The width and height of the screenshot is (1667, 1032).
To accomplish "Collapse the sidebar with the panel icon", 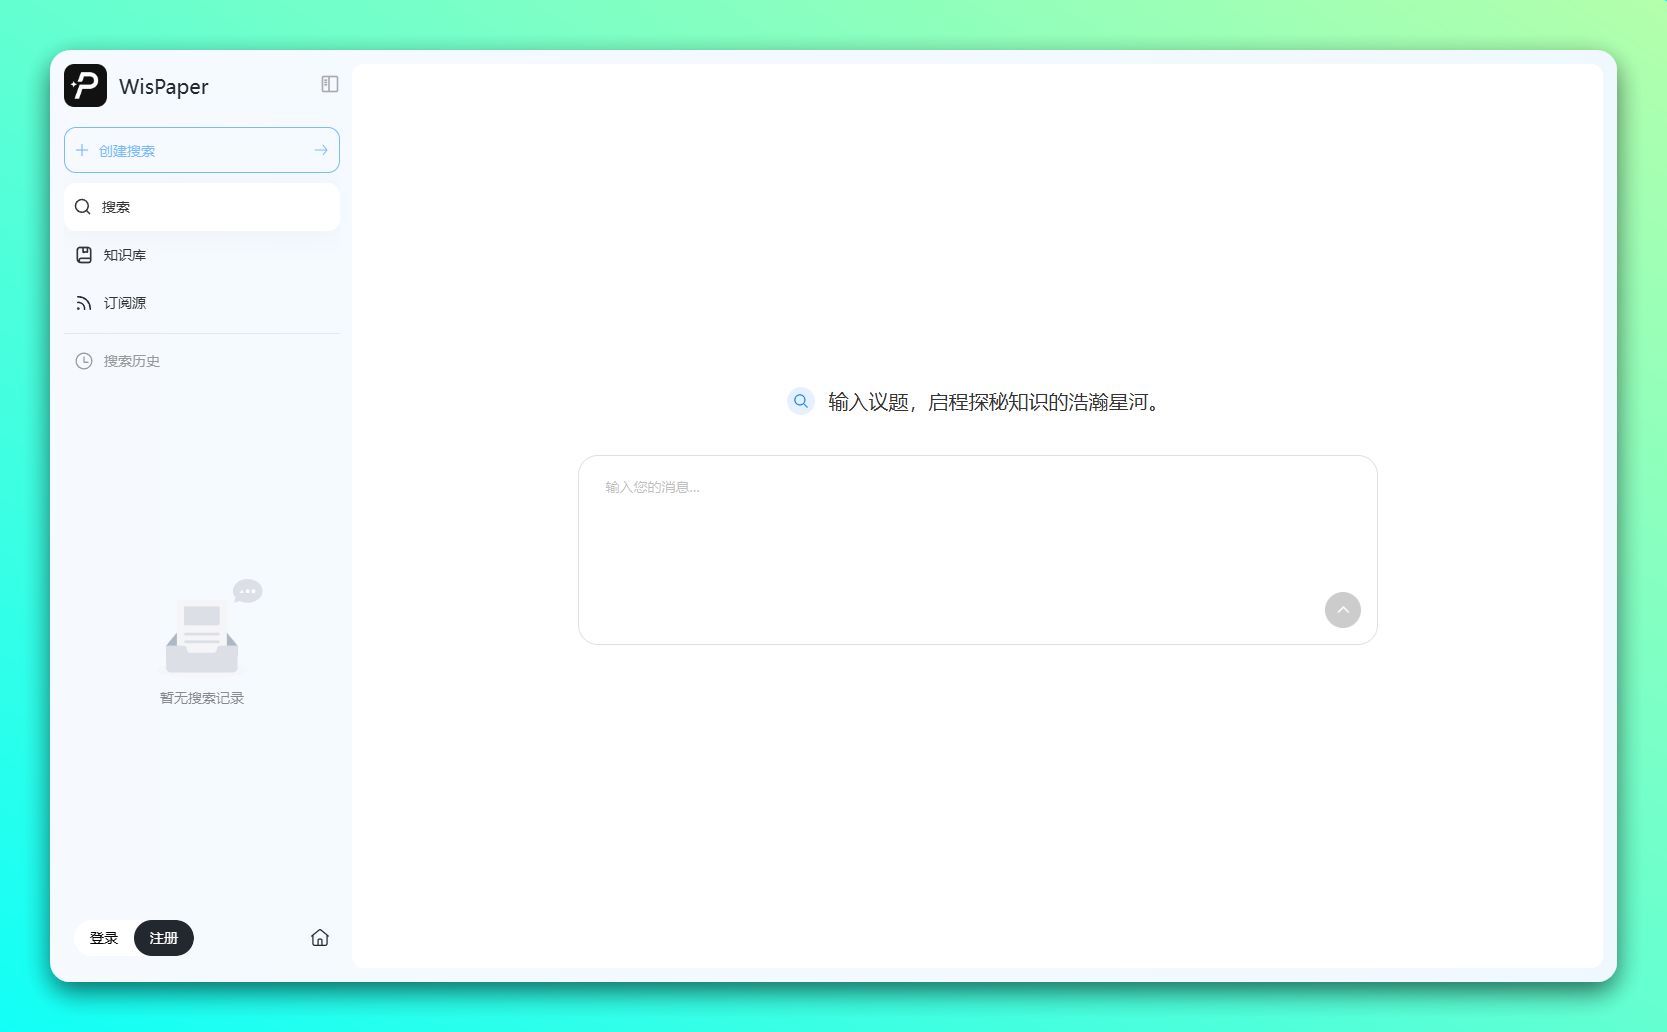I will (329, 84).
